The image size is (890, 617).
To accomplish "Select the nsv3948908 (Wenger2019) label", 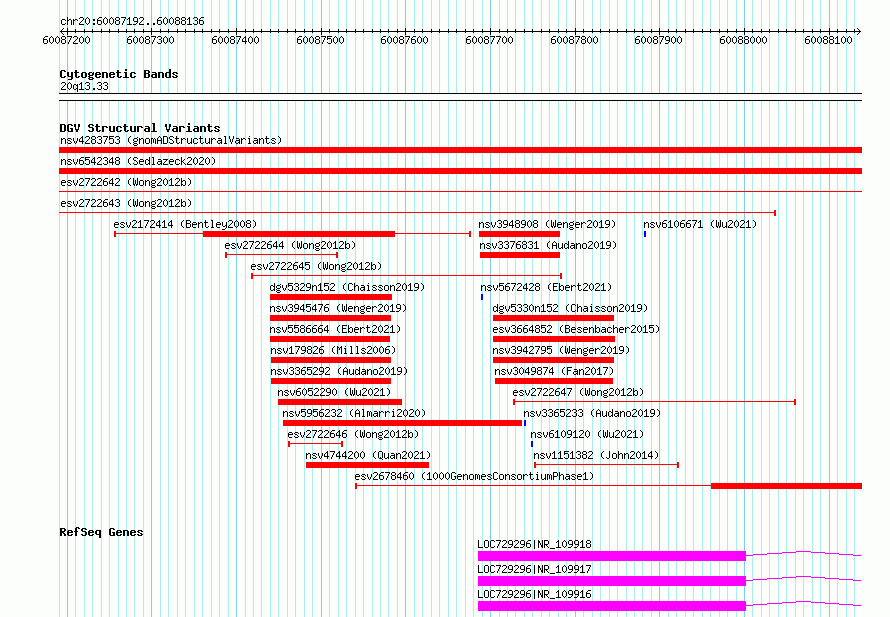I will tap(547, 224).
